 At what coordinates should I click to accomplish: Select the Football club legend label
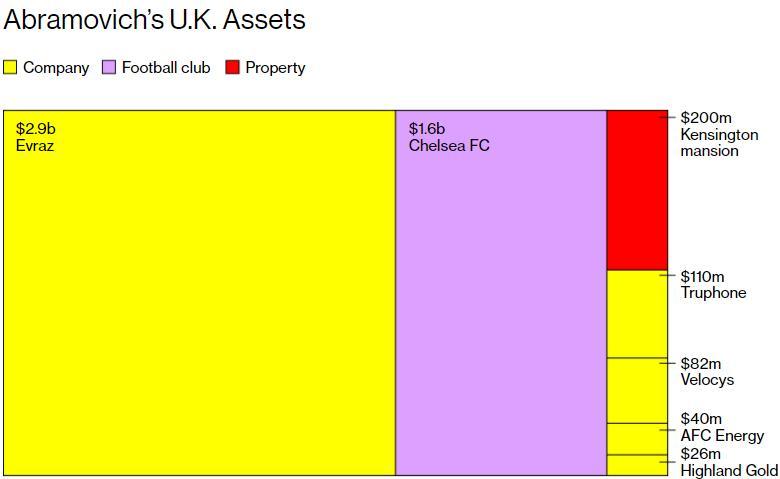[166, 67]
